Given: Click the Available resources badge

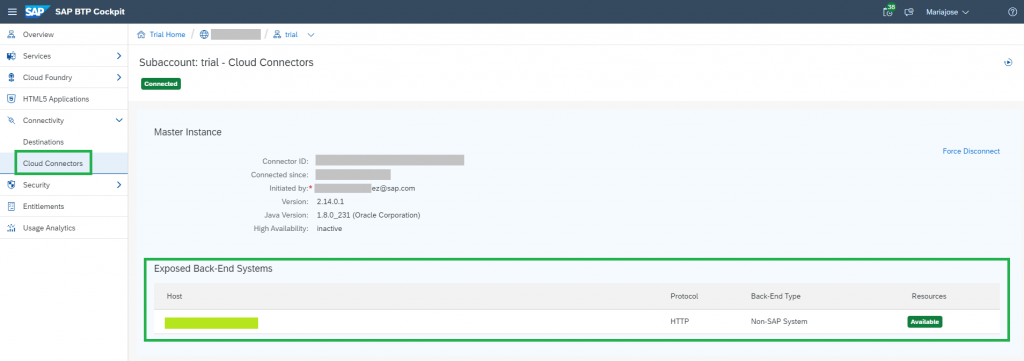Looking at the screenshot, I should tap(924, 322).
